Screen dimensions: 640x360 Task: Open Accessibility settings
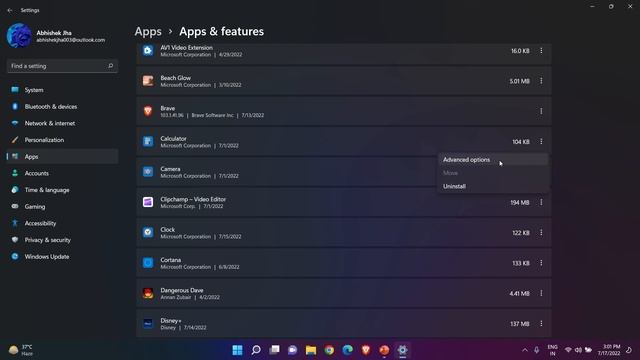pos(62,223)
